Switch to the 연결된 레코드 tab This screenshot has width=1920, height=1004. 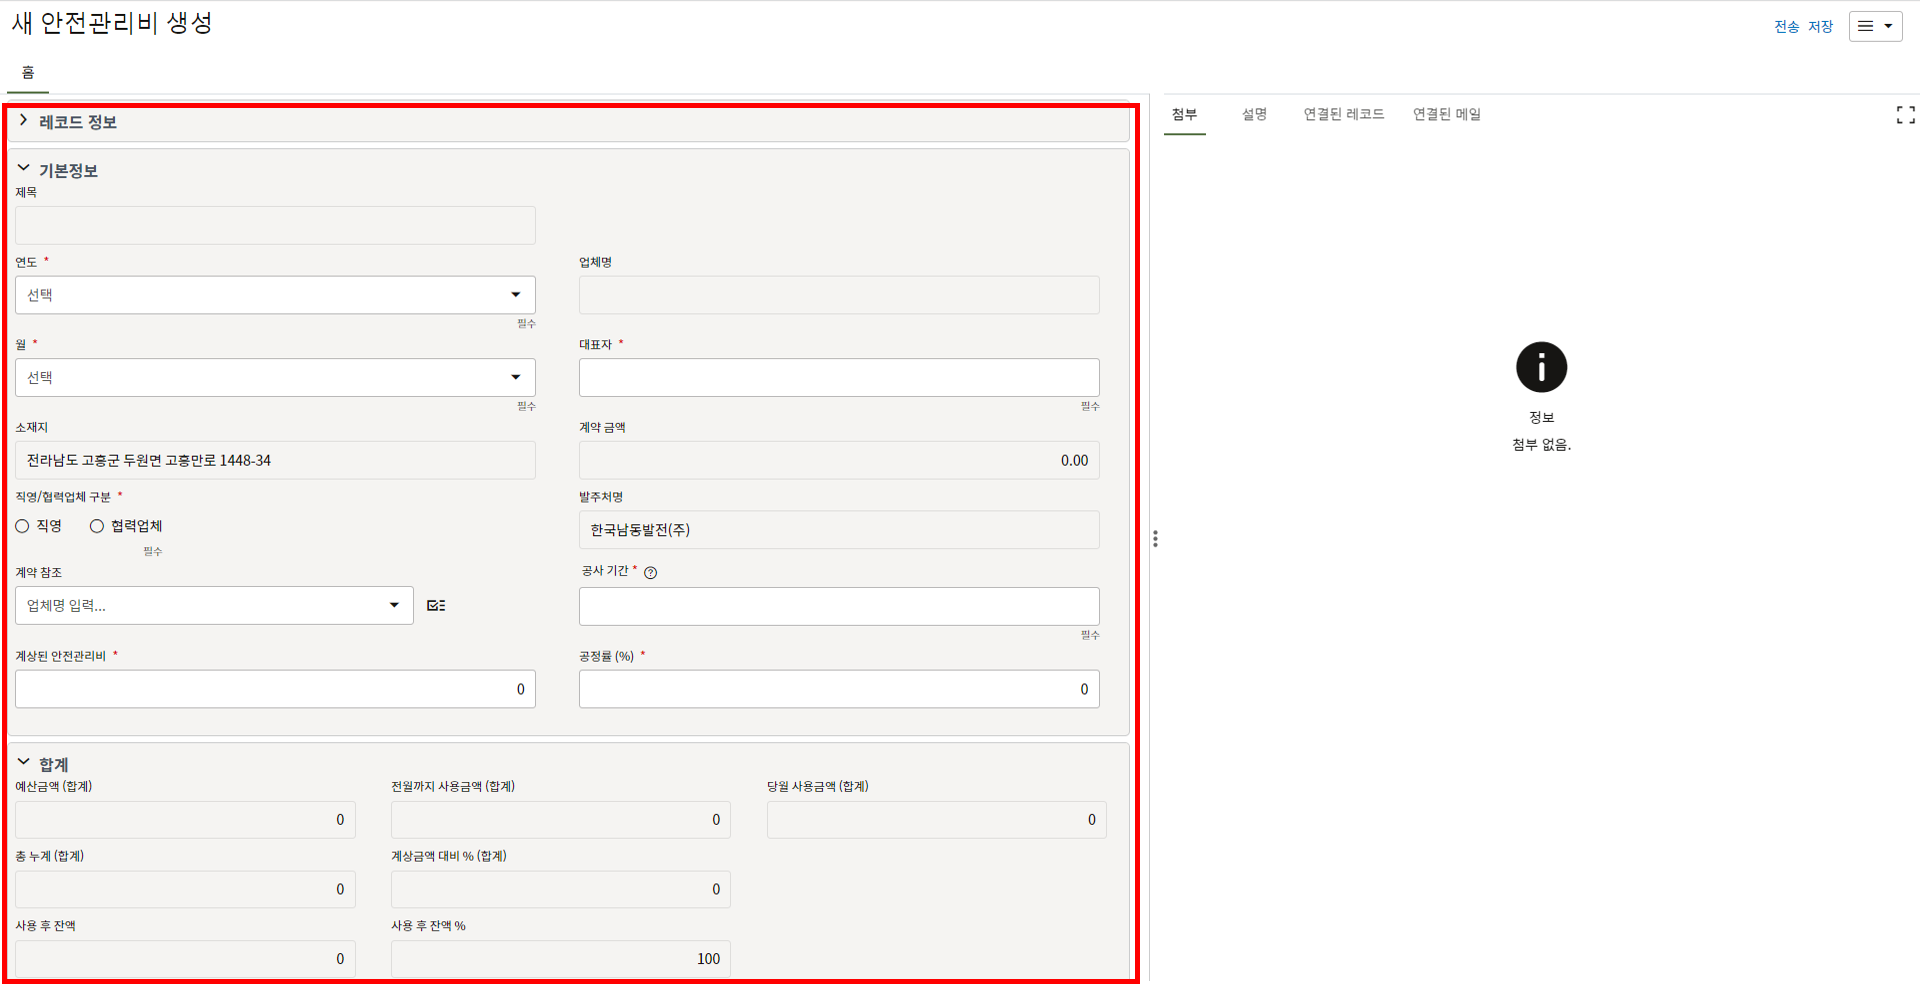(1343, 115)
